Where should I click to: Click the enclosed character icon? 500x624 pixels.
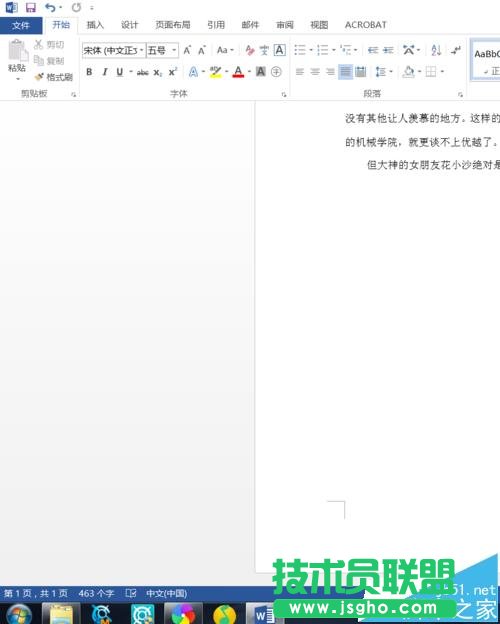point(276,72)
